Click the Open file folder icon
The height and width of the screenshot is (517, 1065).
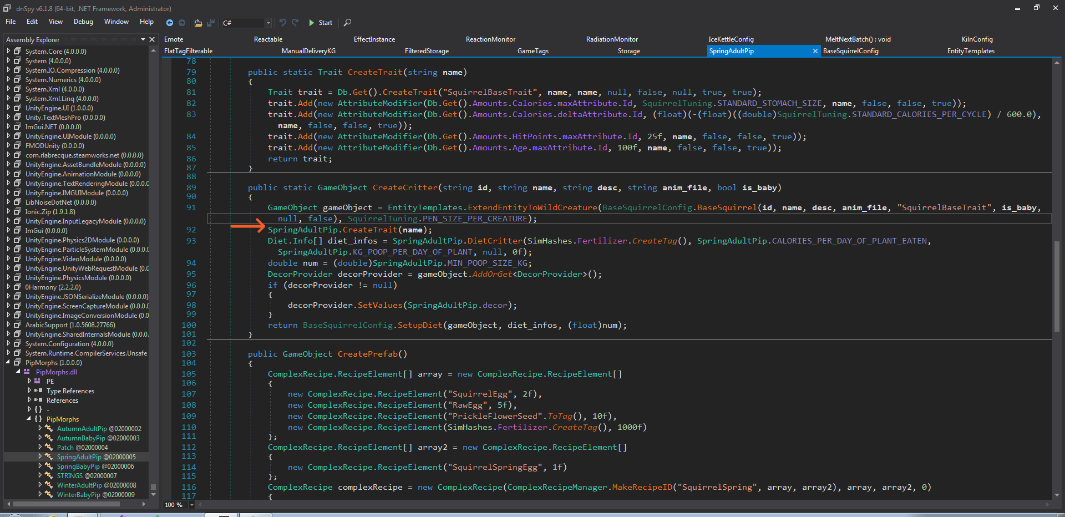[x=198, y=22]
